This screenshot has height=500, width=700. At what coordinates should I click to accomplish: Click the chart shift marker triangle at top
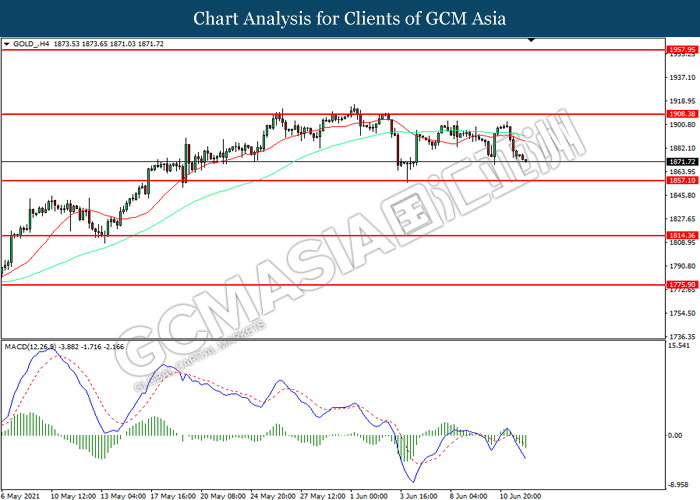531,40
